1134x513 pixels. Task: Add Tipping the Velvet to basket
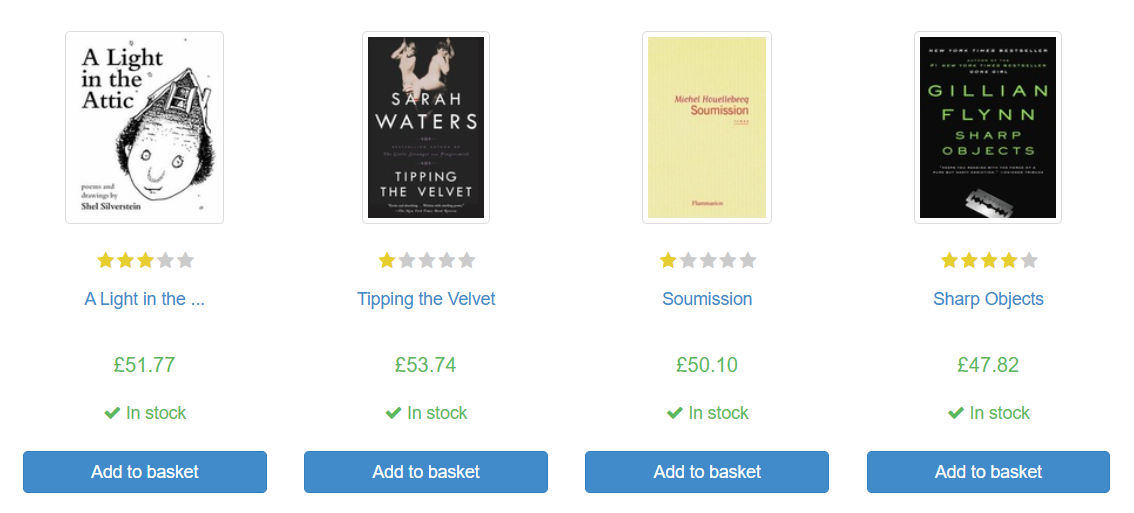coord(426,472)
